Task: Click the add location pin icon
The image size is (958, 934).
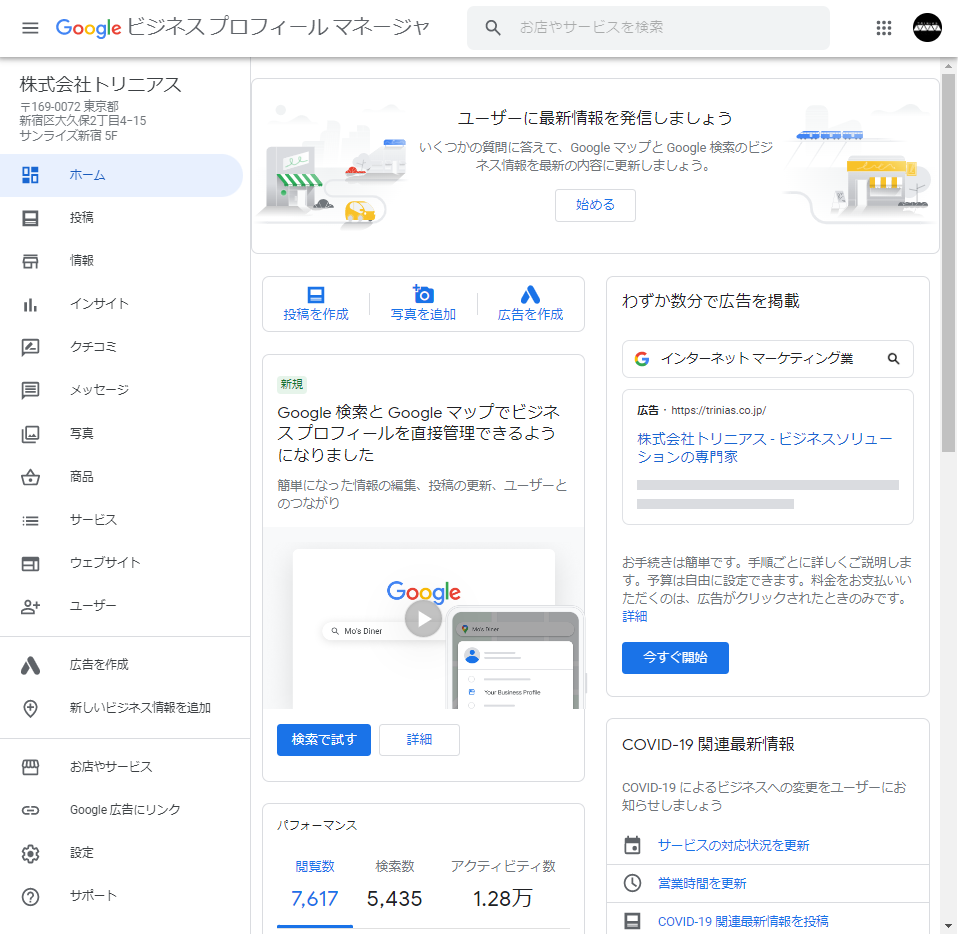Action: [x=31, y=708]
